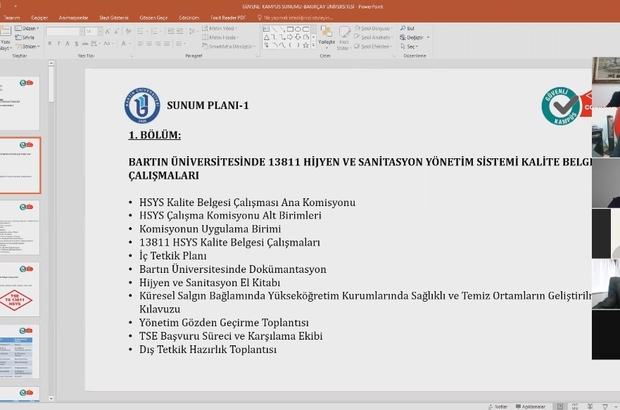Open the character spacing dropdown

tap(95, 43)
